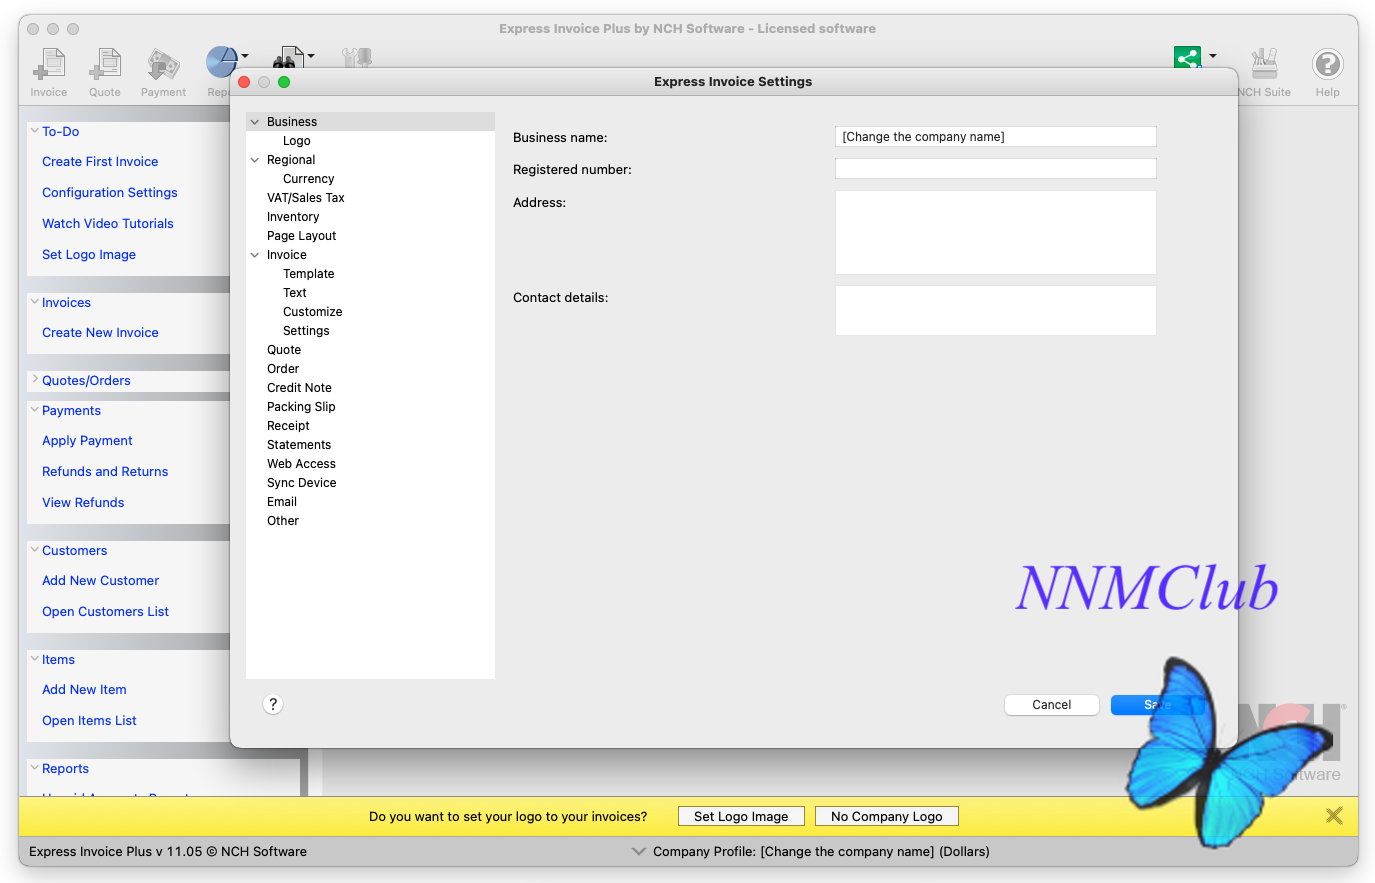The width and height of the screenshot is (1375, 883).
Task: Click the Payment toolbar icon
Action: (x=163, y=66)
